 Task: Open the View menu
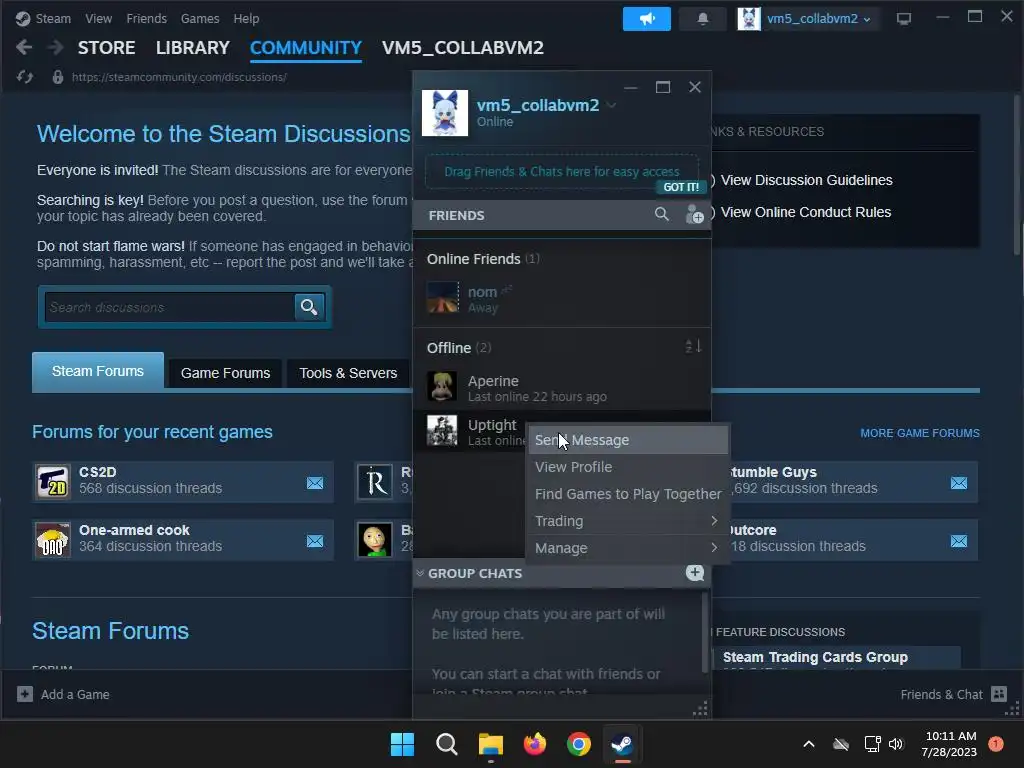click(98, 18)
